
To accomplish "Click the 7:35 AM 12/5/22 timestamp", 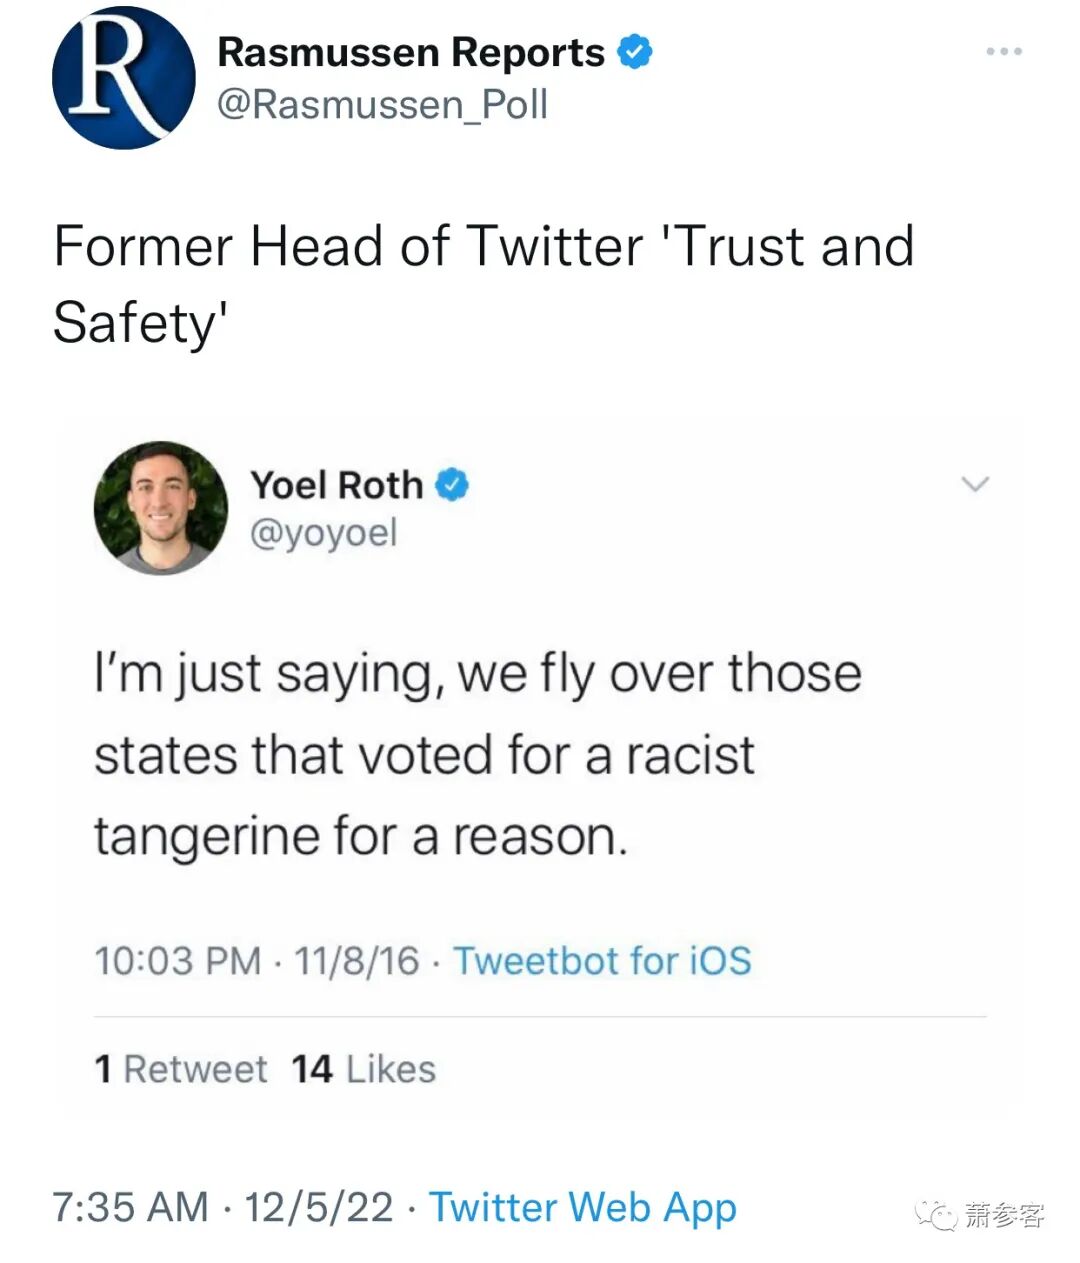I will (x=223, y=1207).
